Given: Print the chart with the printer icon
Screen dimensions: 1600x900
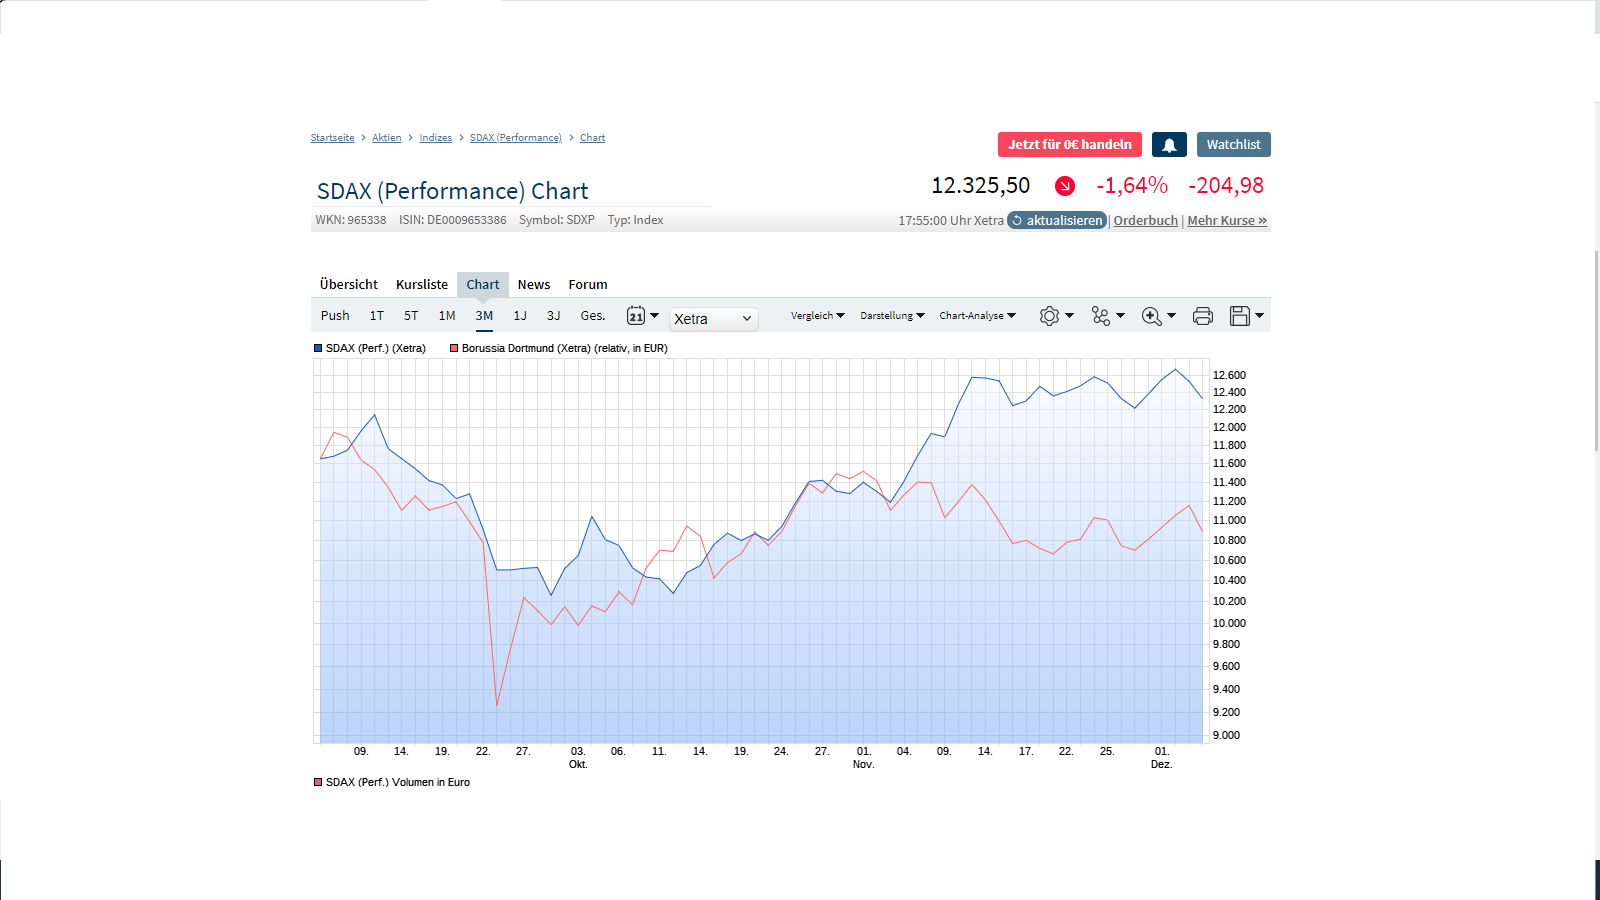Looking at the screenshot, I should point(1203,316).
